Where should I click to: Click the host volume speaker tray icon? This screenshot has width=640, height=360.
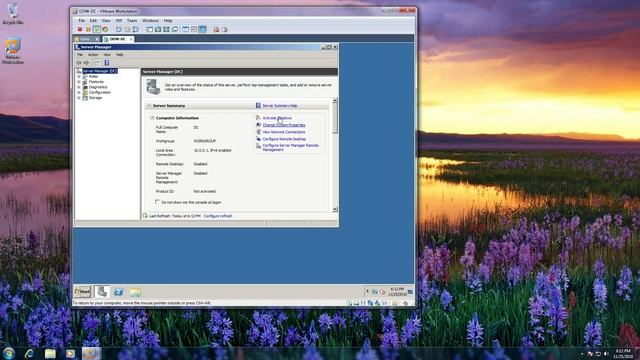click(x=606, y=354)
